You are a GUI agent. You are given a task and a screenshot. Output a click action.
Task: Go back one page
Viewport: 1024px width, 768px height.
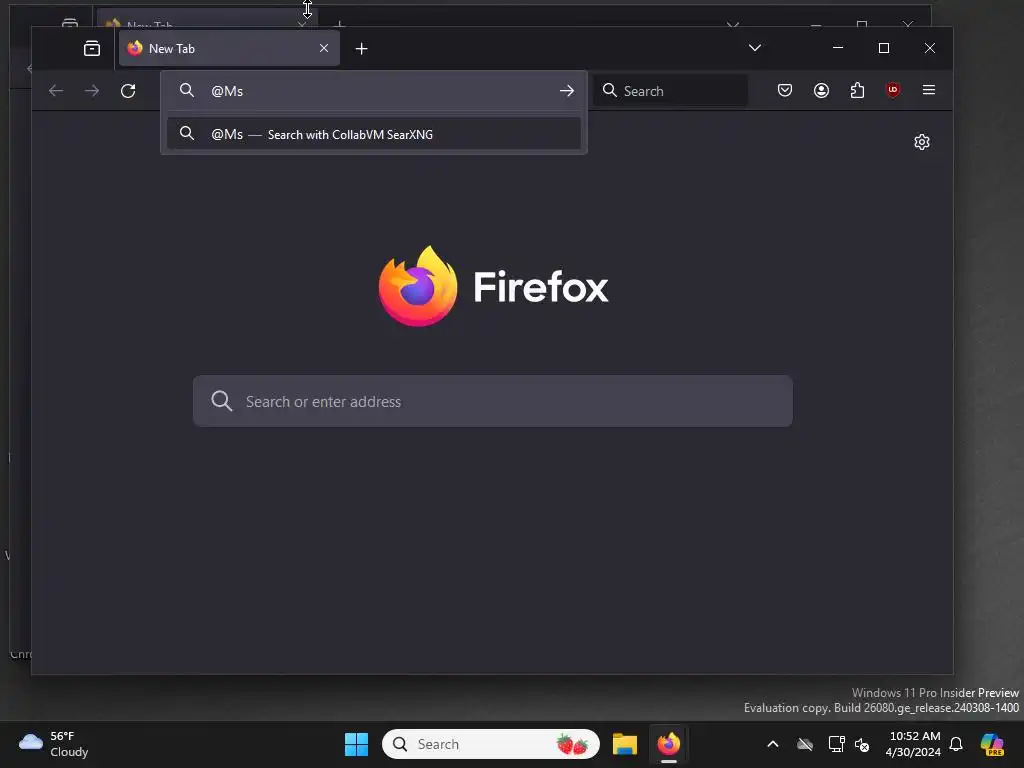[x=56, y=91]
